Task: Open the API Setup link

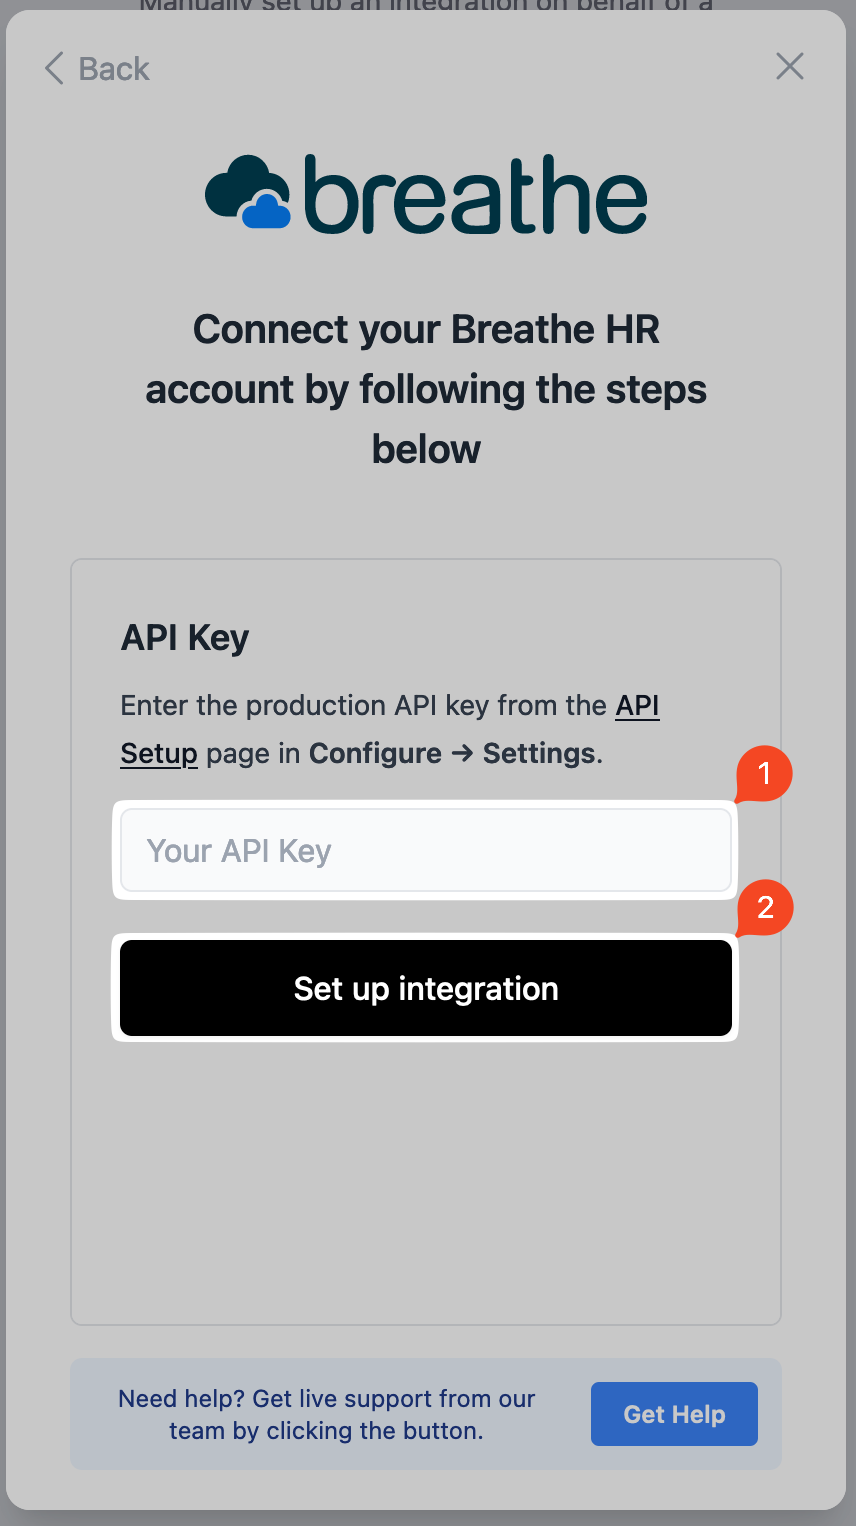Action: coord(637,706)
